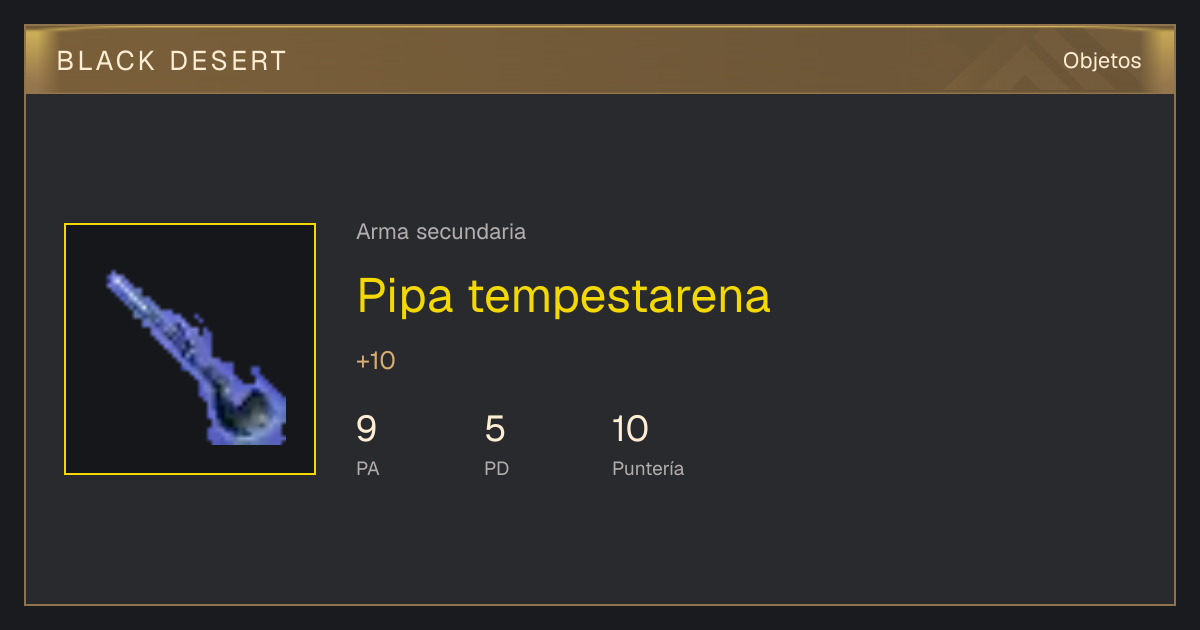The height and width of the screenshot is (630, 1200).
Task: Click the word tempestarena in title
Action: click(619, 296)
